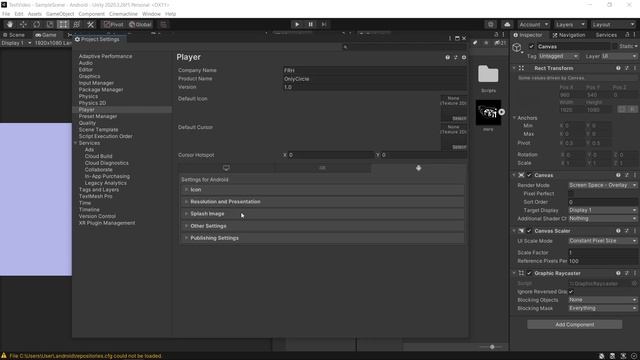Viewport: 640px width, 360px height.
Task: Select Input Manager in the settings list
Action: click(96, 83)
